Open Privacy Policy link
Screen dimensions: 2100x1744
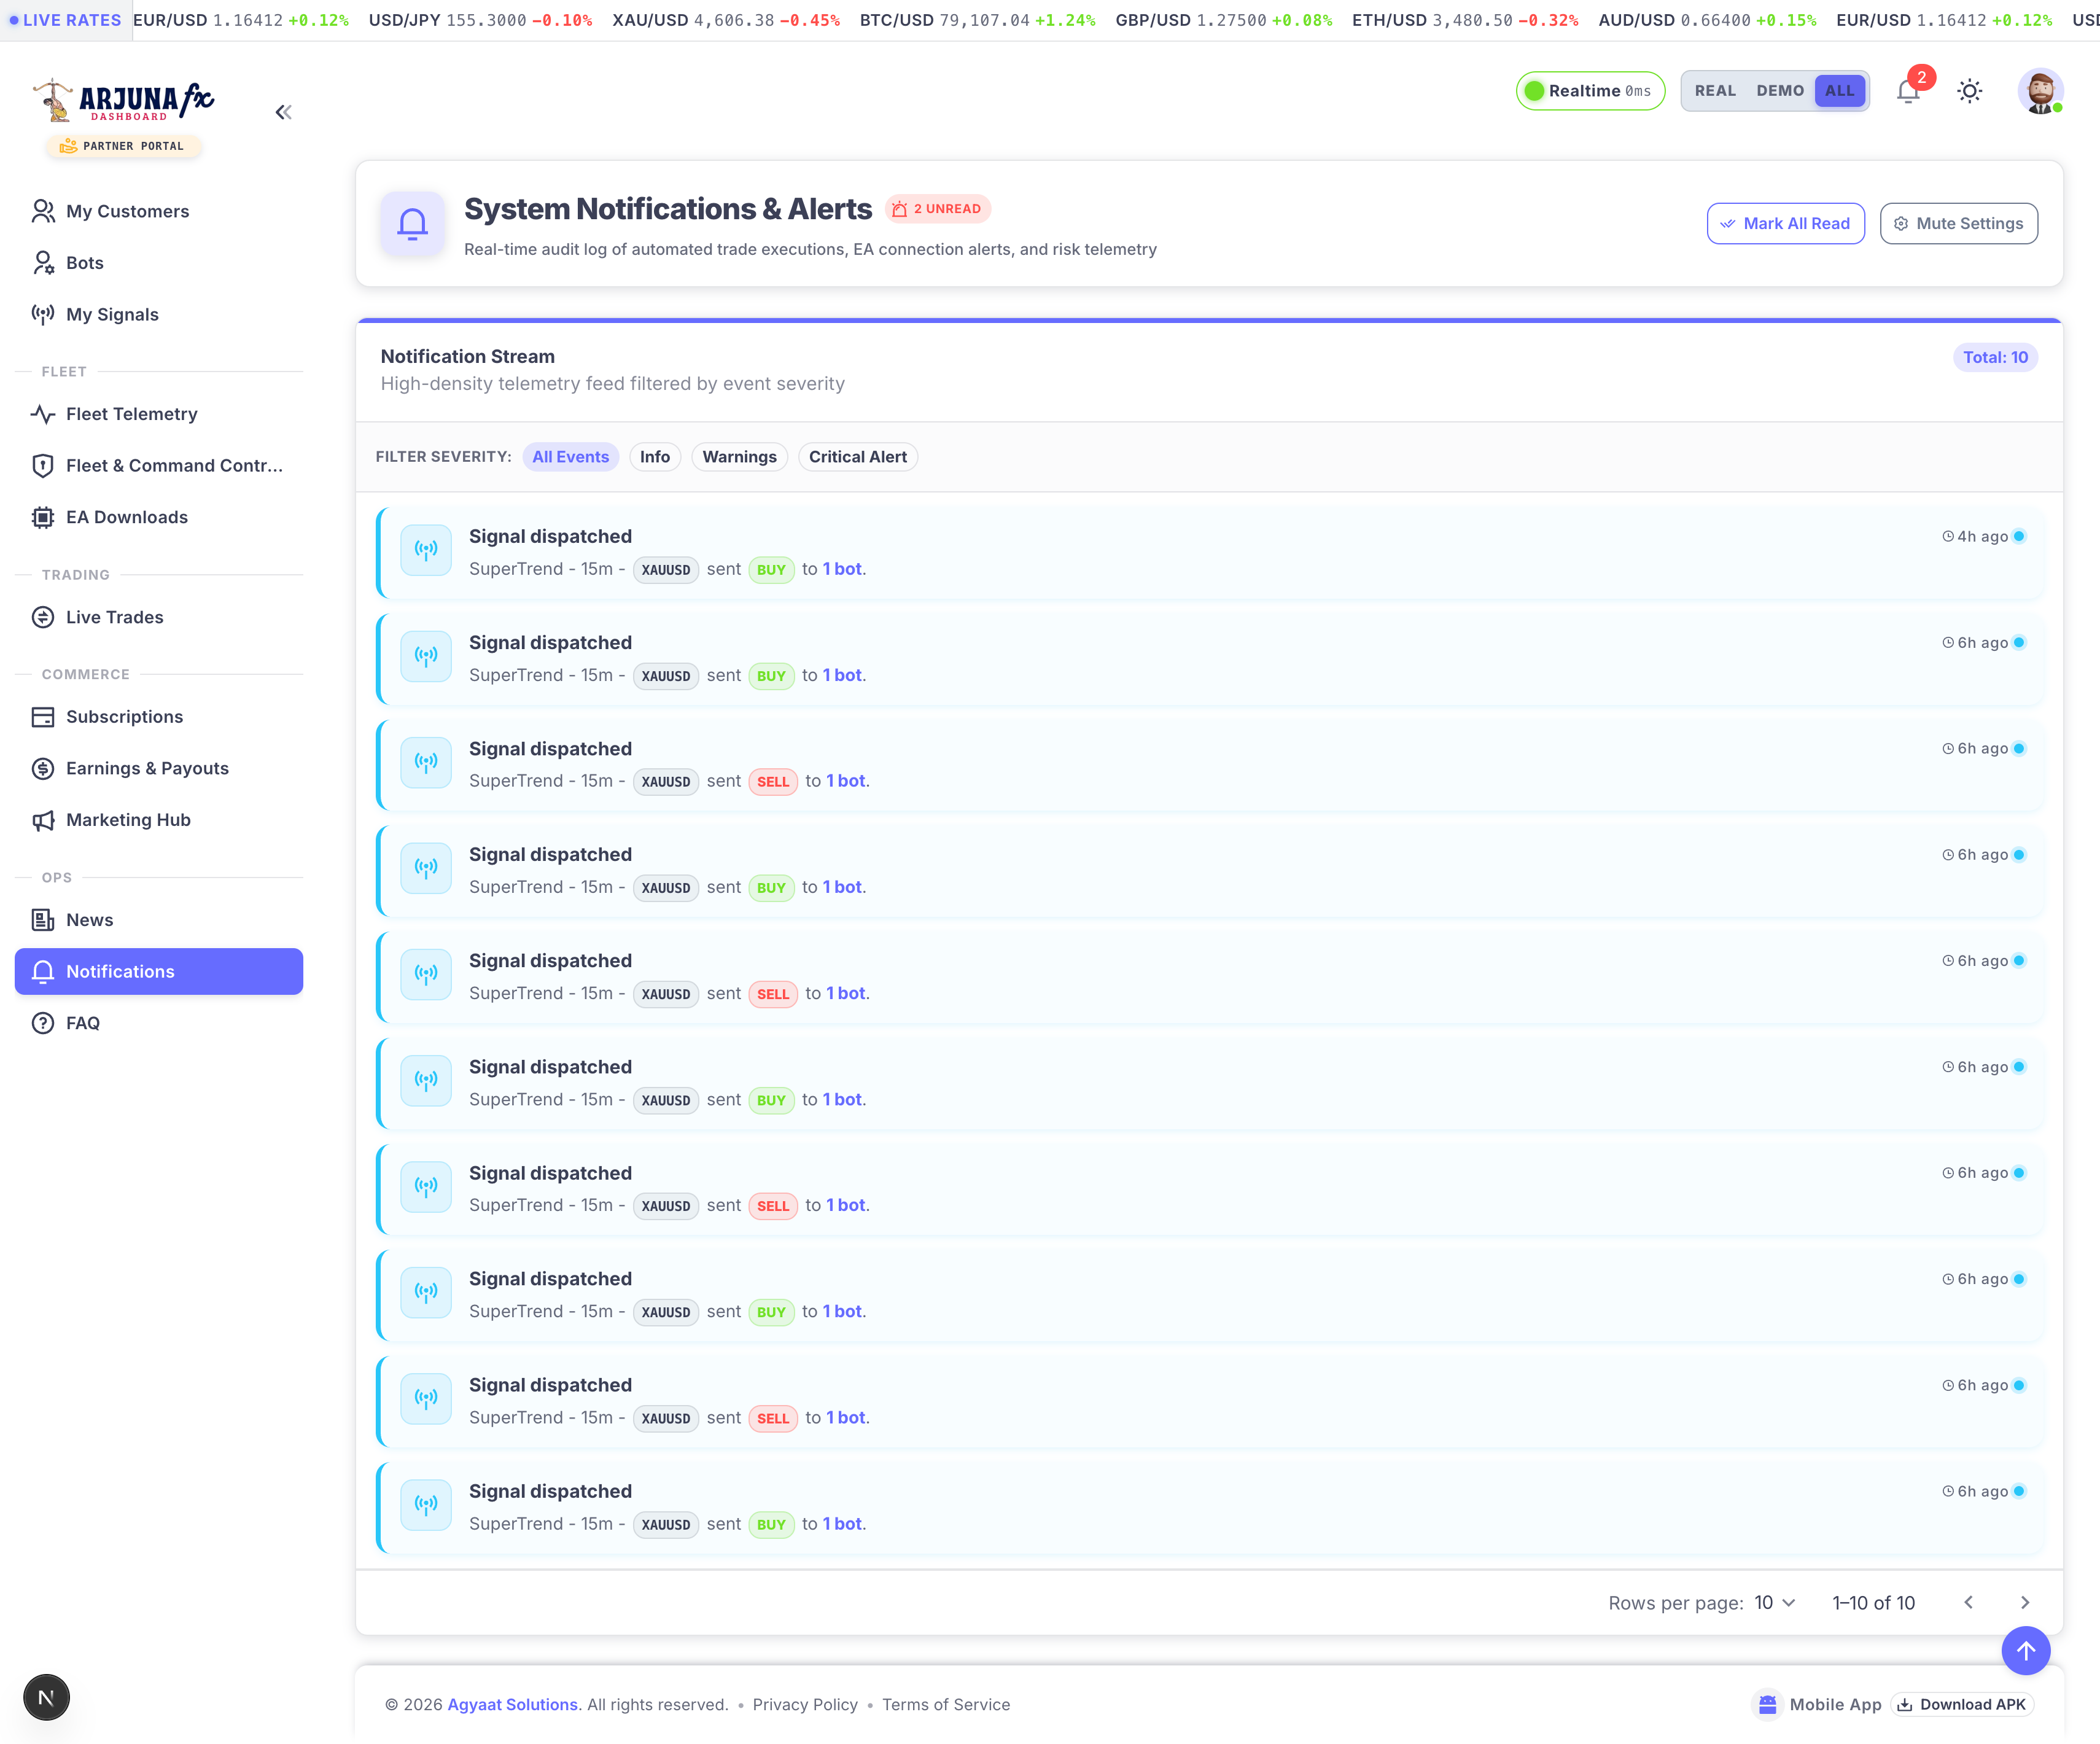pyautogui.click(x=805, y=1704)
